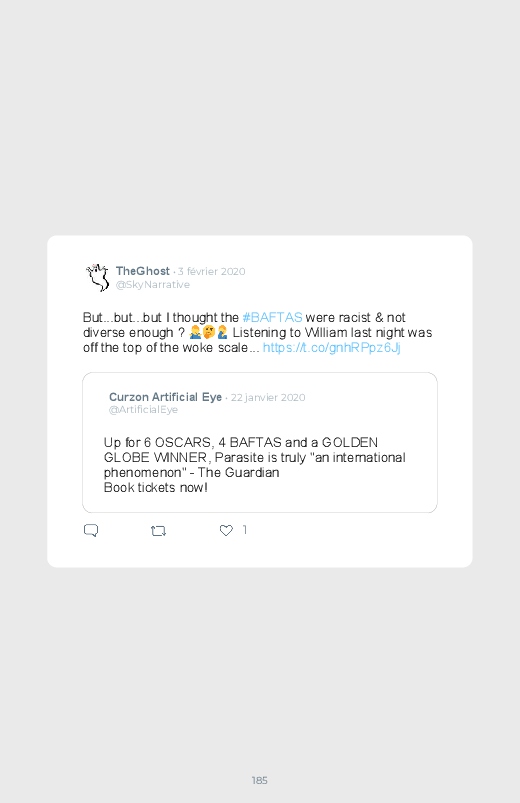Click the 3 février 2020 timestamp
This screenshot has width=520, height=803.
pyautogui.click(x=212, y=271)
